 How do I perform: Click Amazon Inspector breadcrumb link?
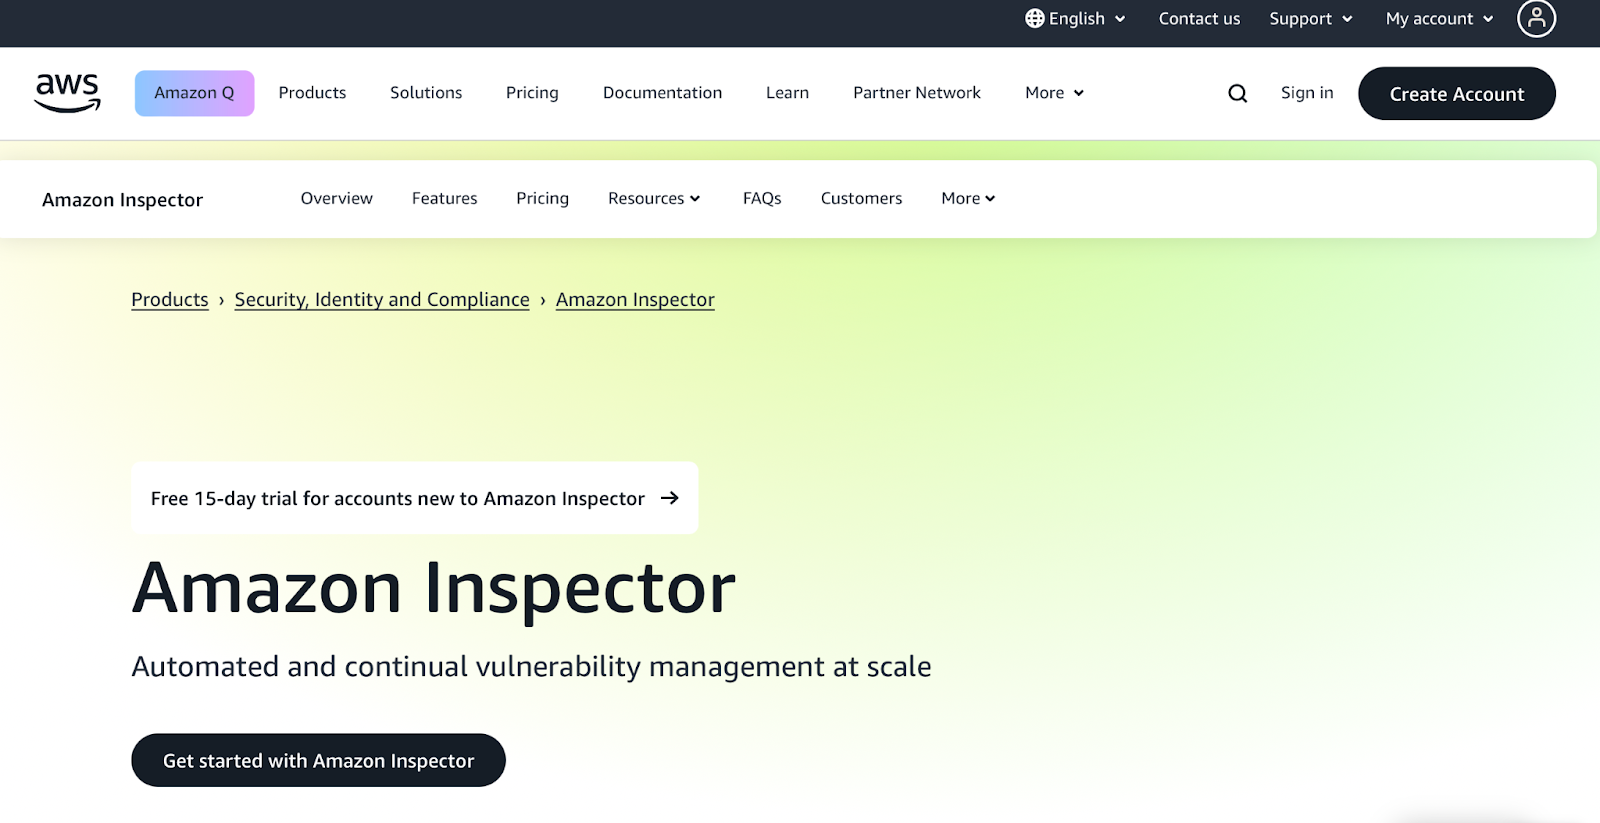[635, 299]
